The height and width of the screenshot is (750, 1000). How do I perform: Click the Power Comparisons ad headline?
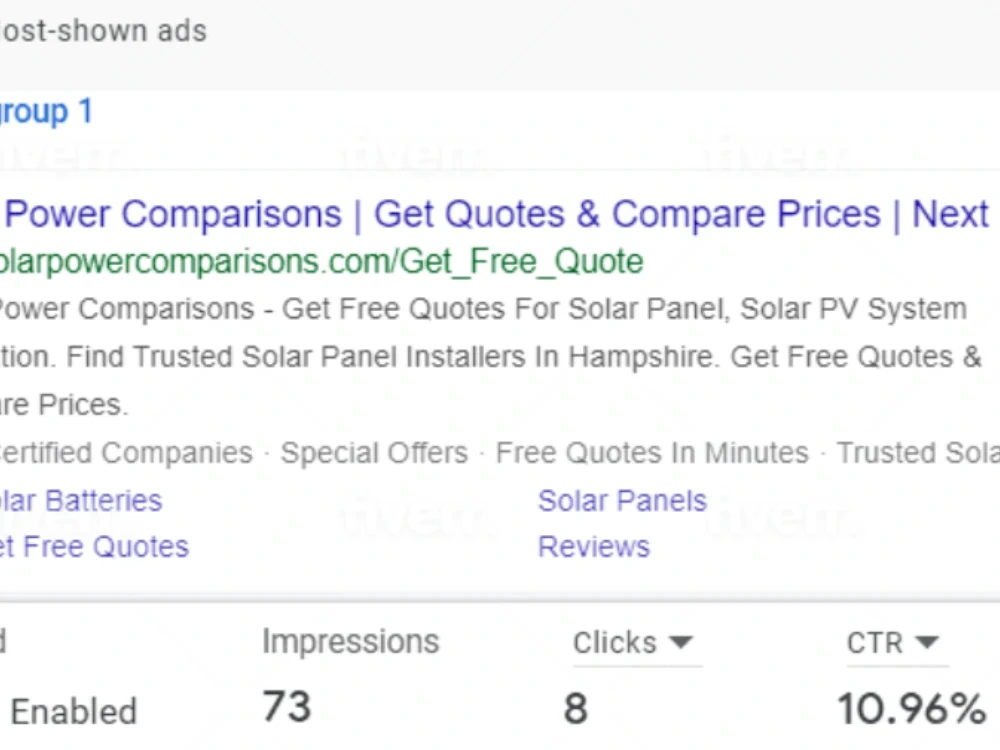point(496,214)
